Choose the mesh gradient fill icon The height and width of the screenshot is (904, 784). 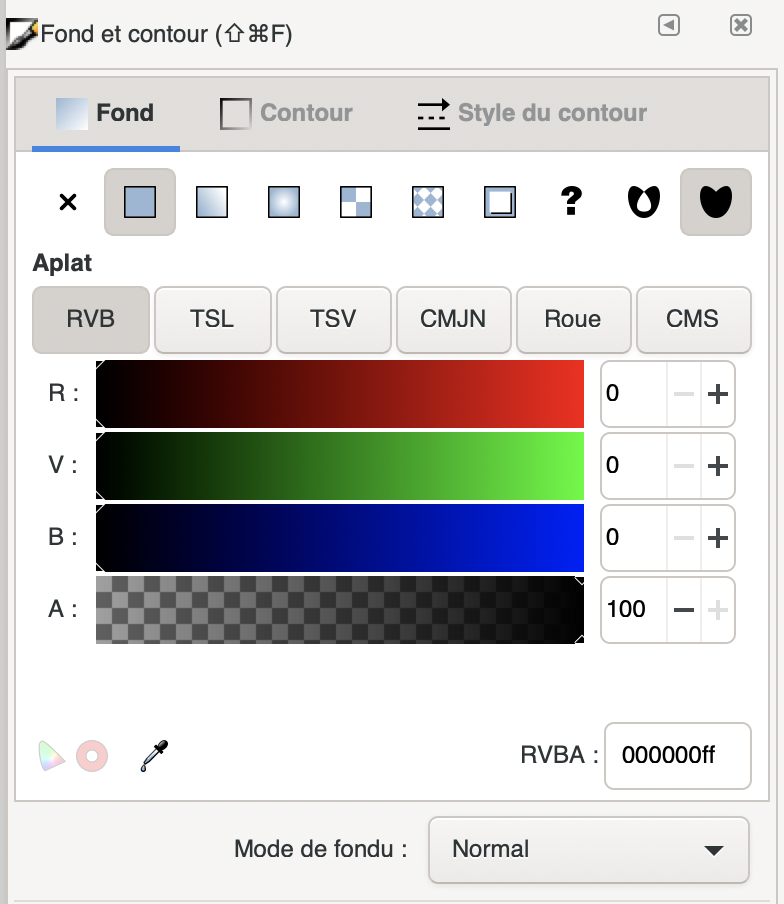click(x=356, y=202)
